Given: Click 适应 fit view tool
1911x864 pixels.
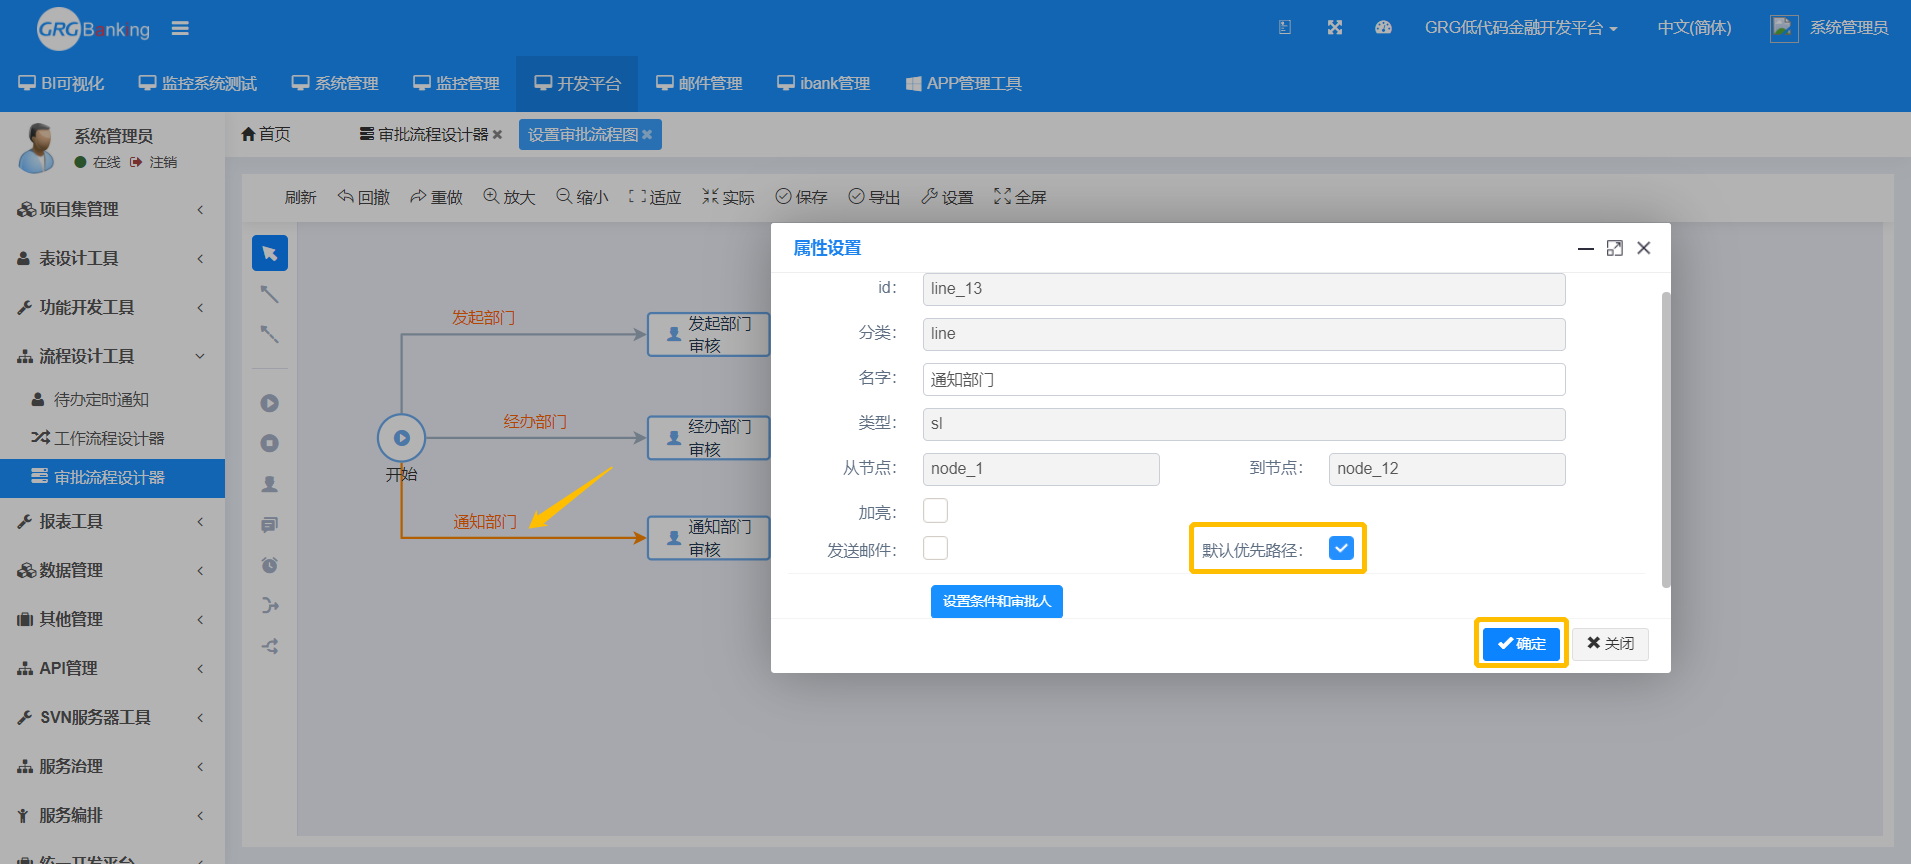Looking at the screenshot, I should tap(655, 197).
